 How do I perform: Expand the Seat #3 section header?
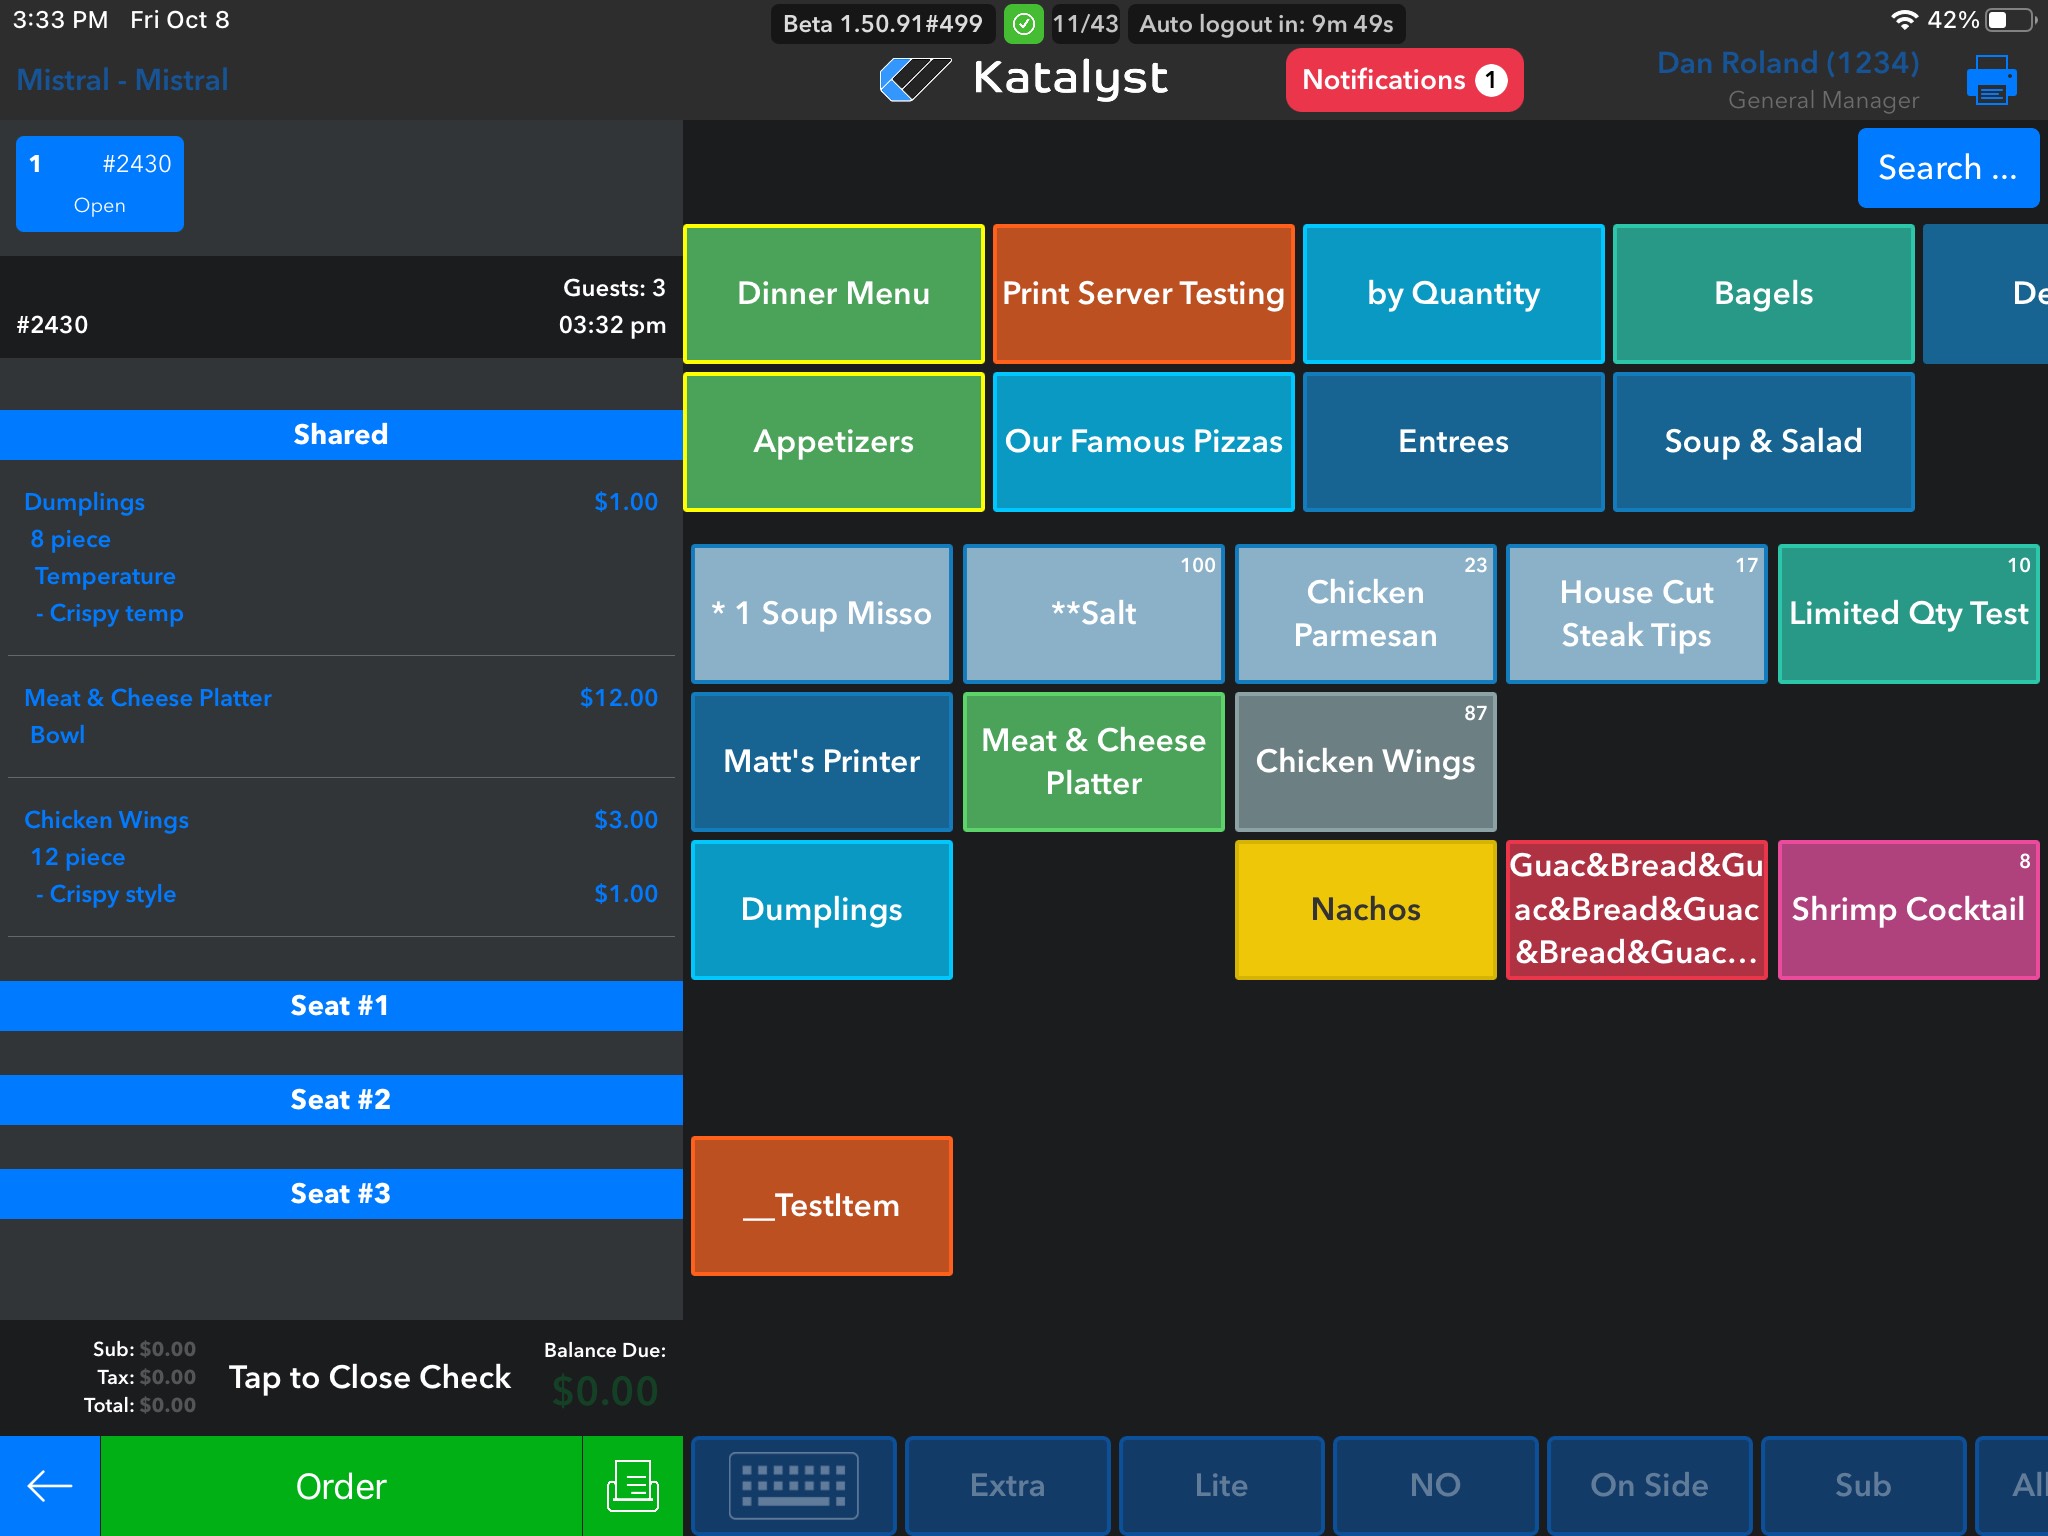click(x=341, y=1194)
